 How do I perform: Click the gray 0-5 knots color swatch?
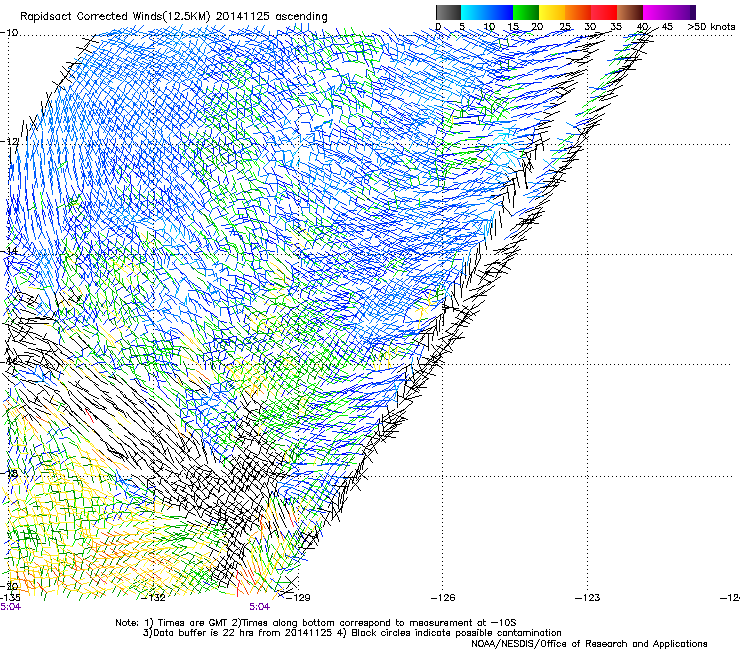[448, 12]
